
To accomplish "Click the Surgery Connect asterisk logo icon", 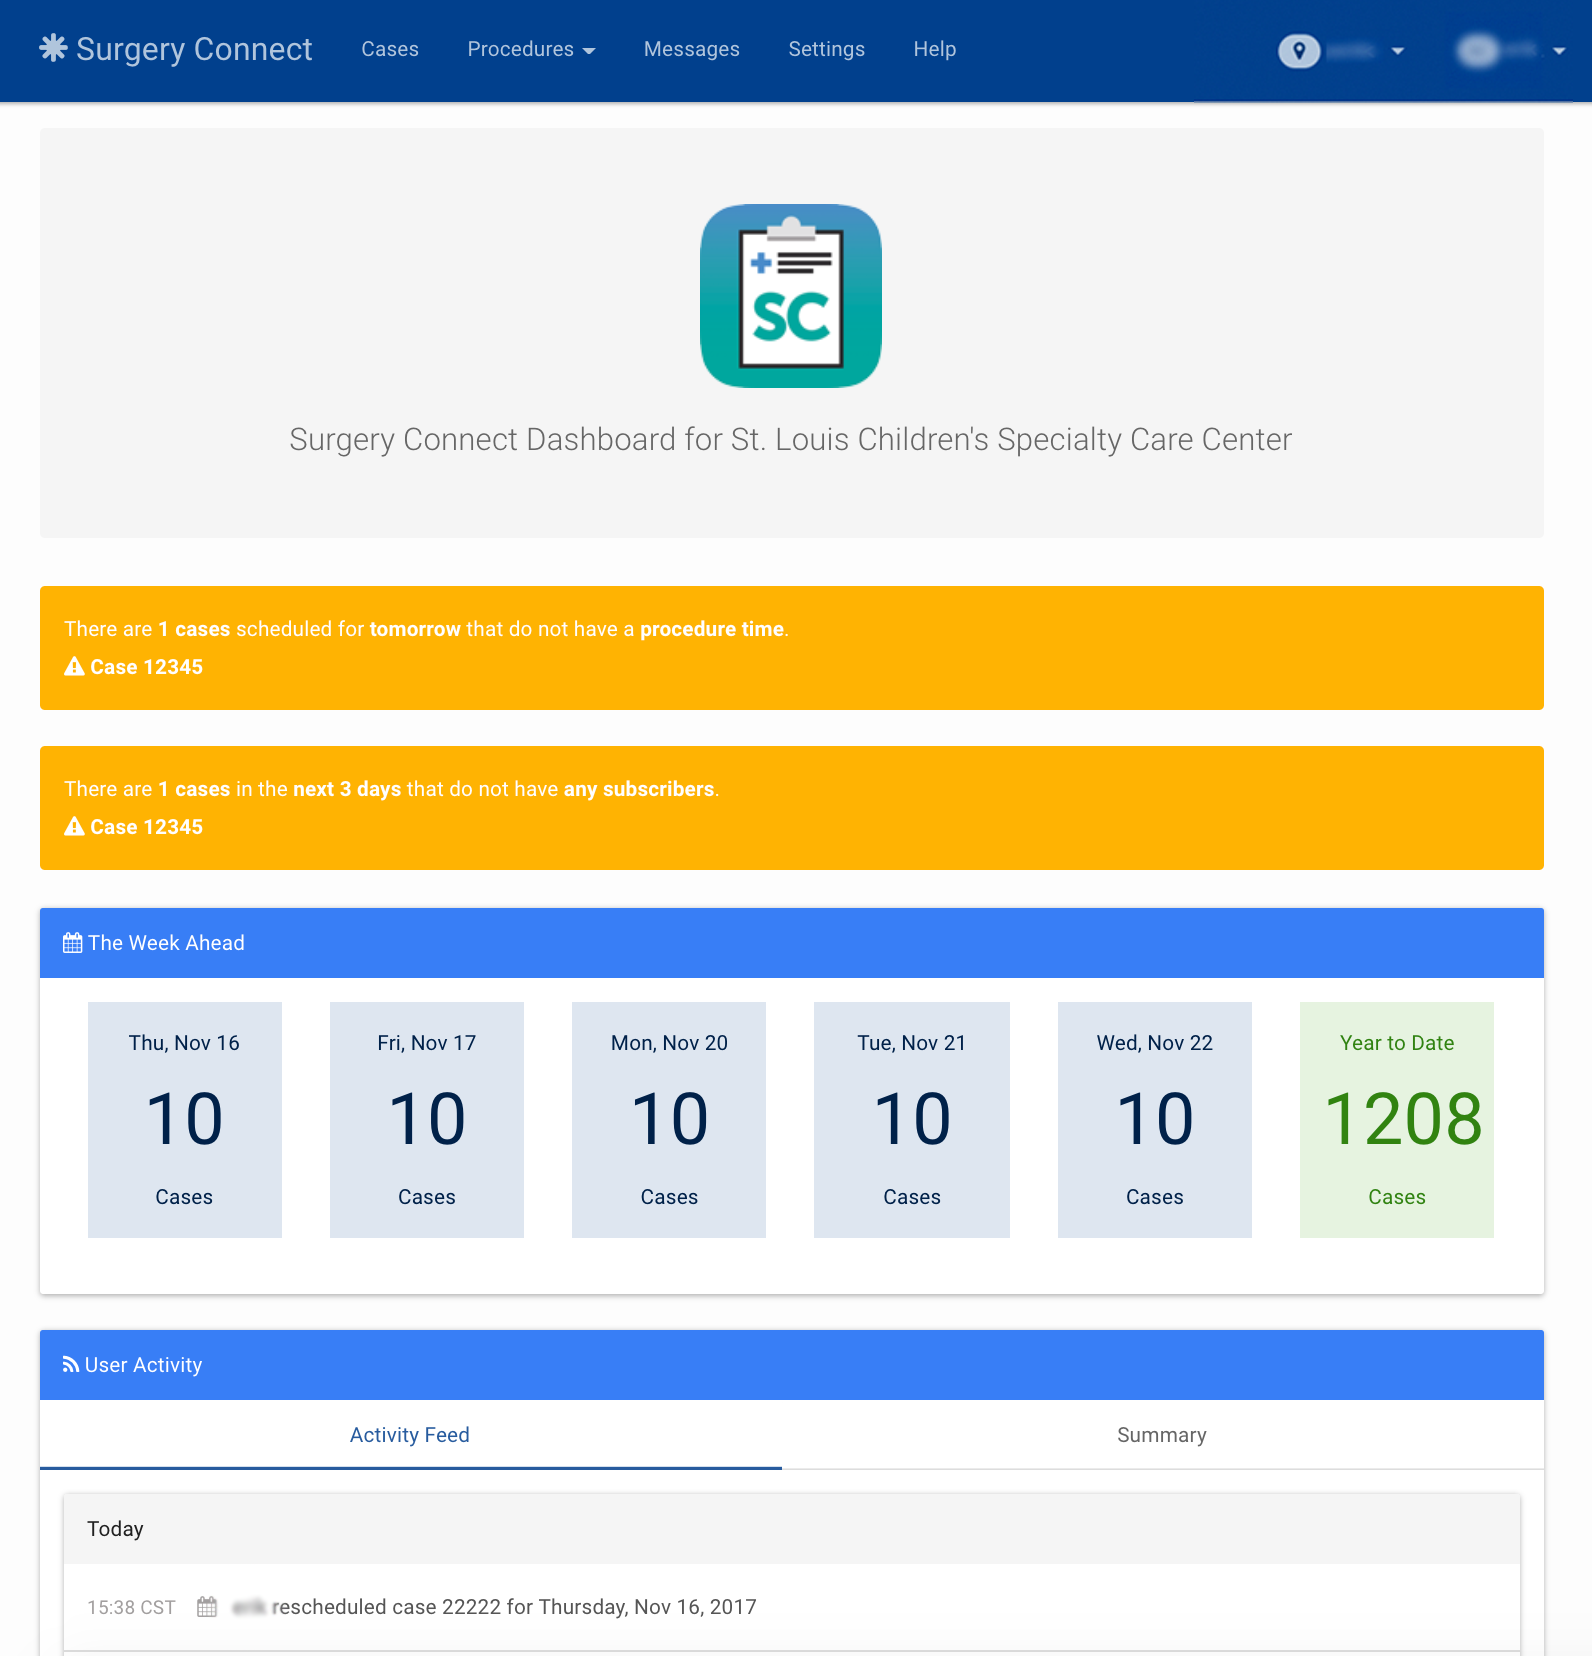I will [x=53, y=48].
